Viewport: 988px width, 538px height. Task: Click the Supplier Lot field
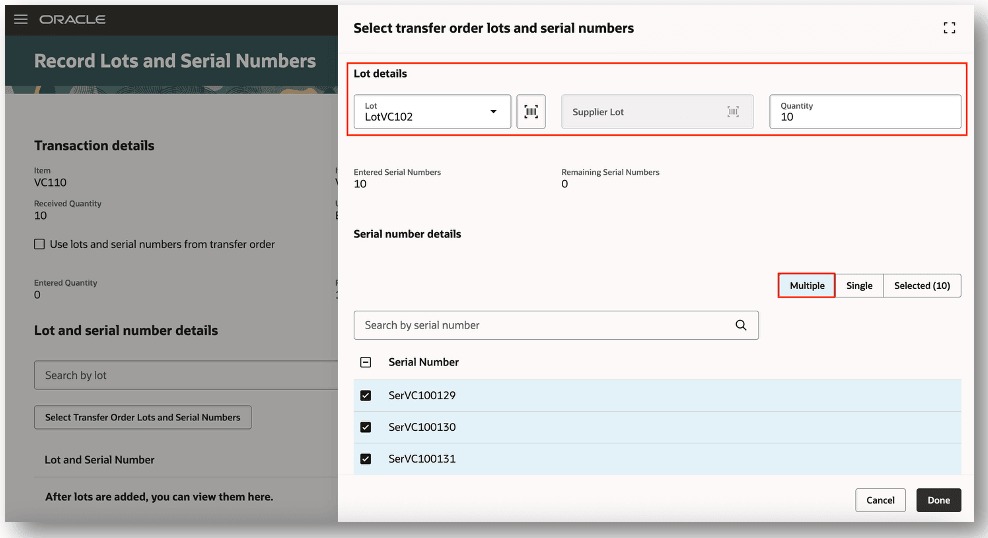pos(657,112)
